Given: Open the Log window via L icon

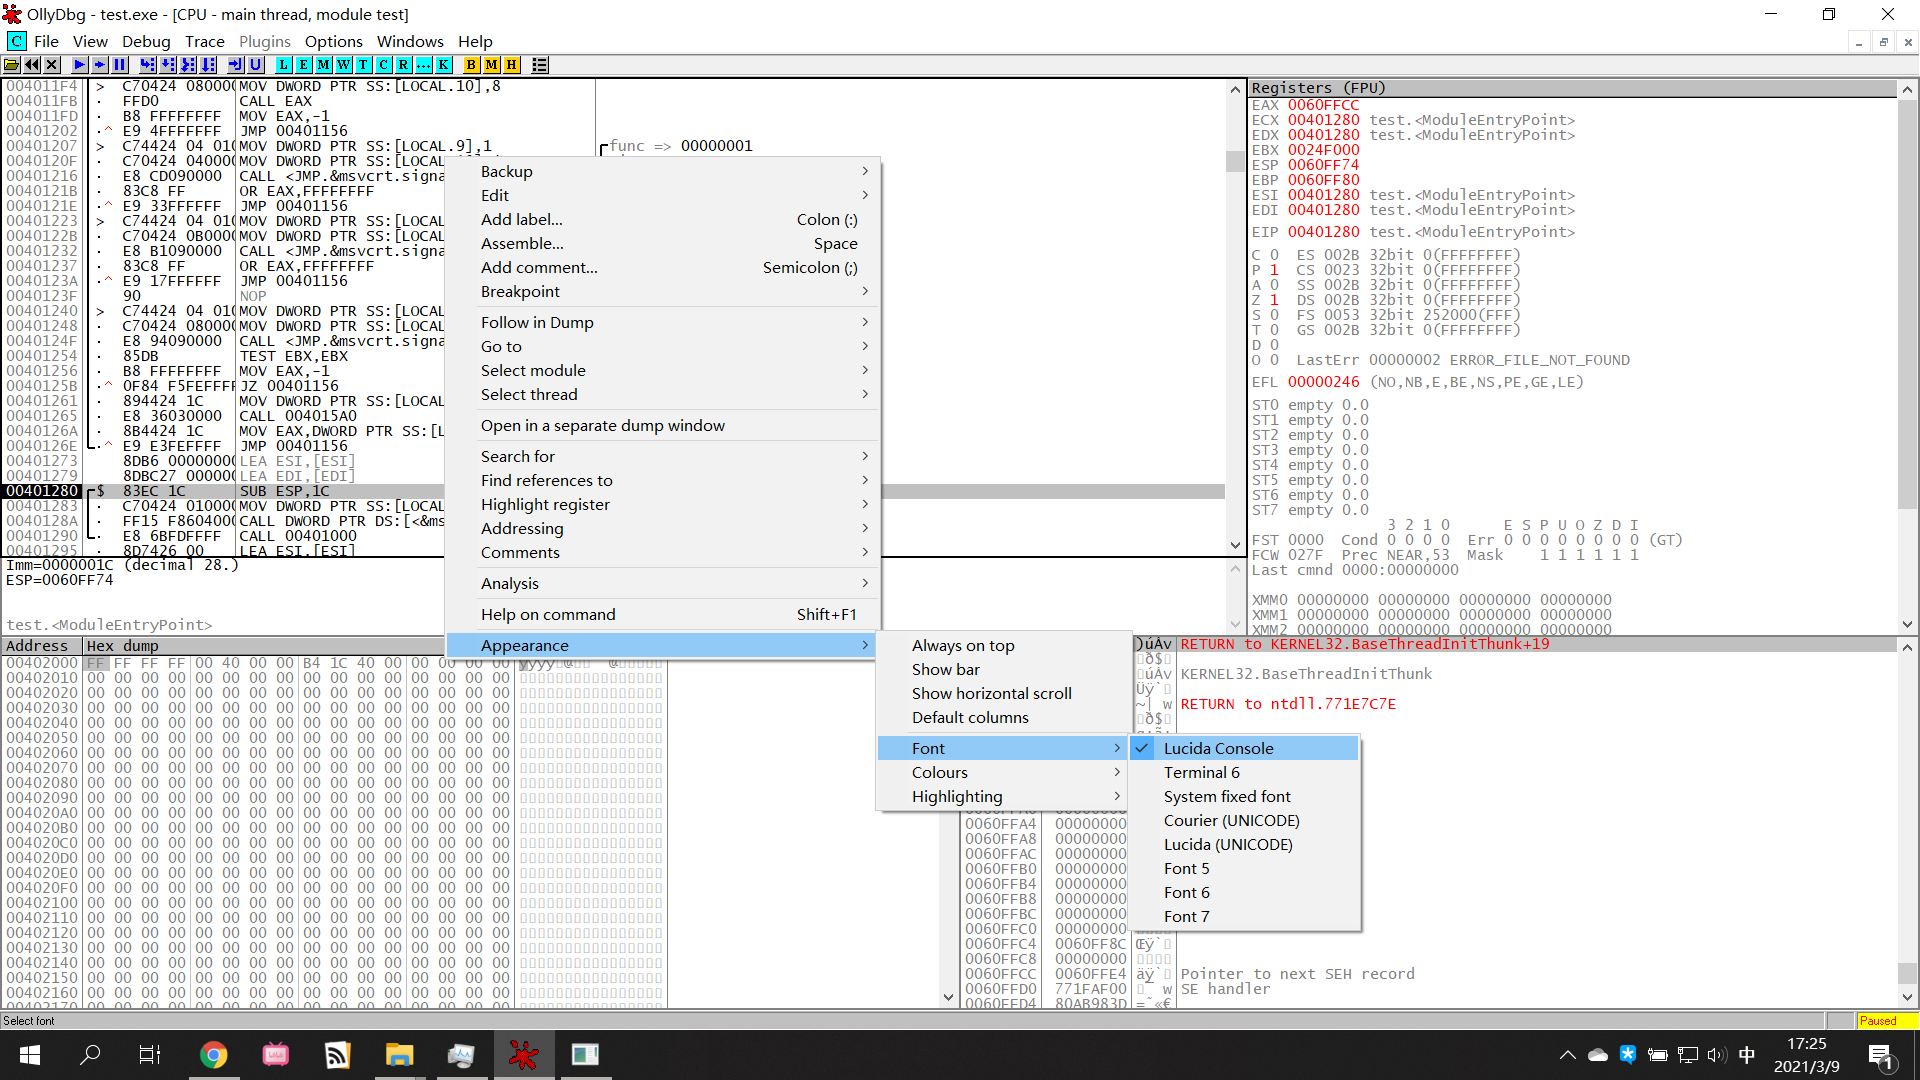Looking at the screenshot, I should (284, 65).
